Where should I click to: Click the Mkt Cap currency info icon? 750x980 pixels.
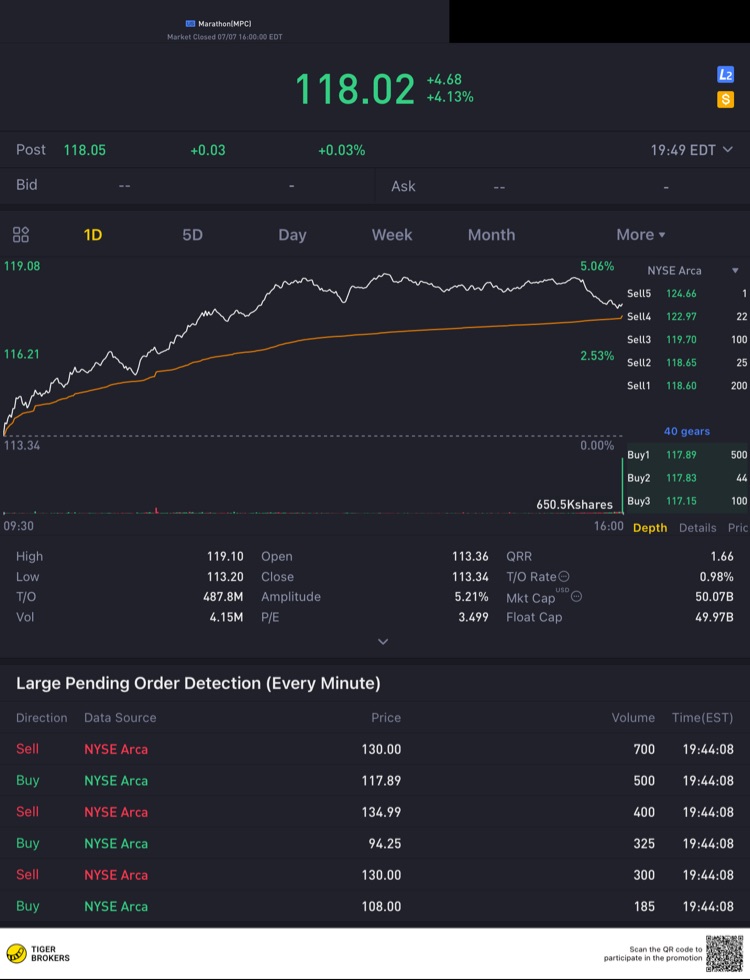pyautogui.click(x=576, y=596)
